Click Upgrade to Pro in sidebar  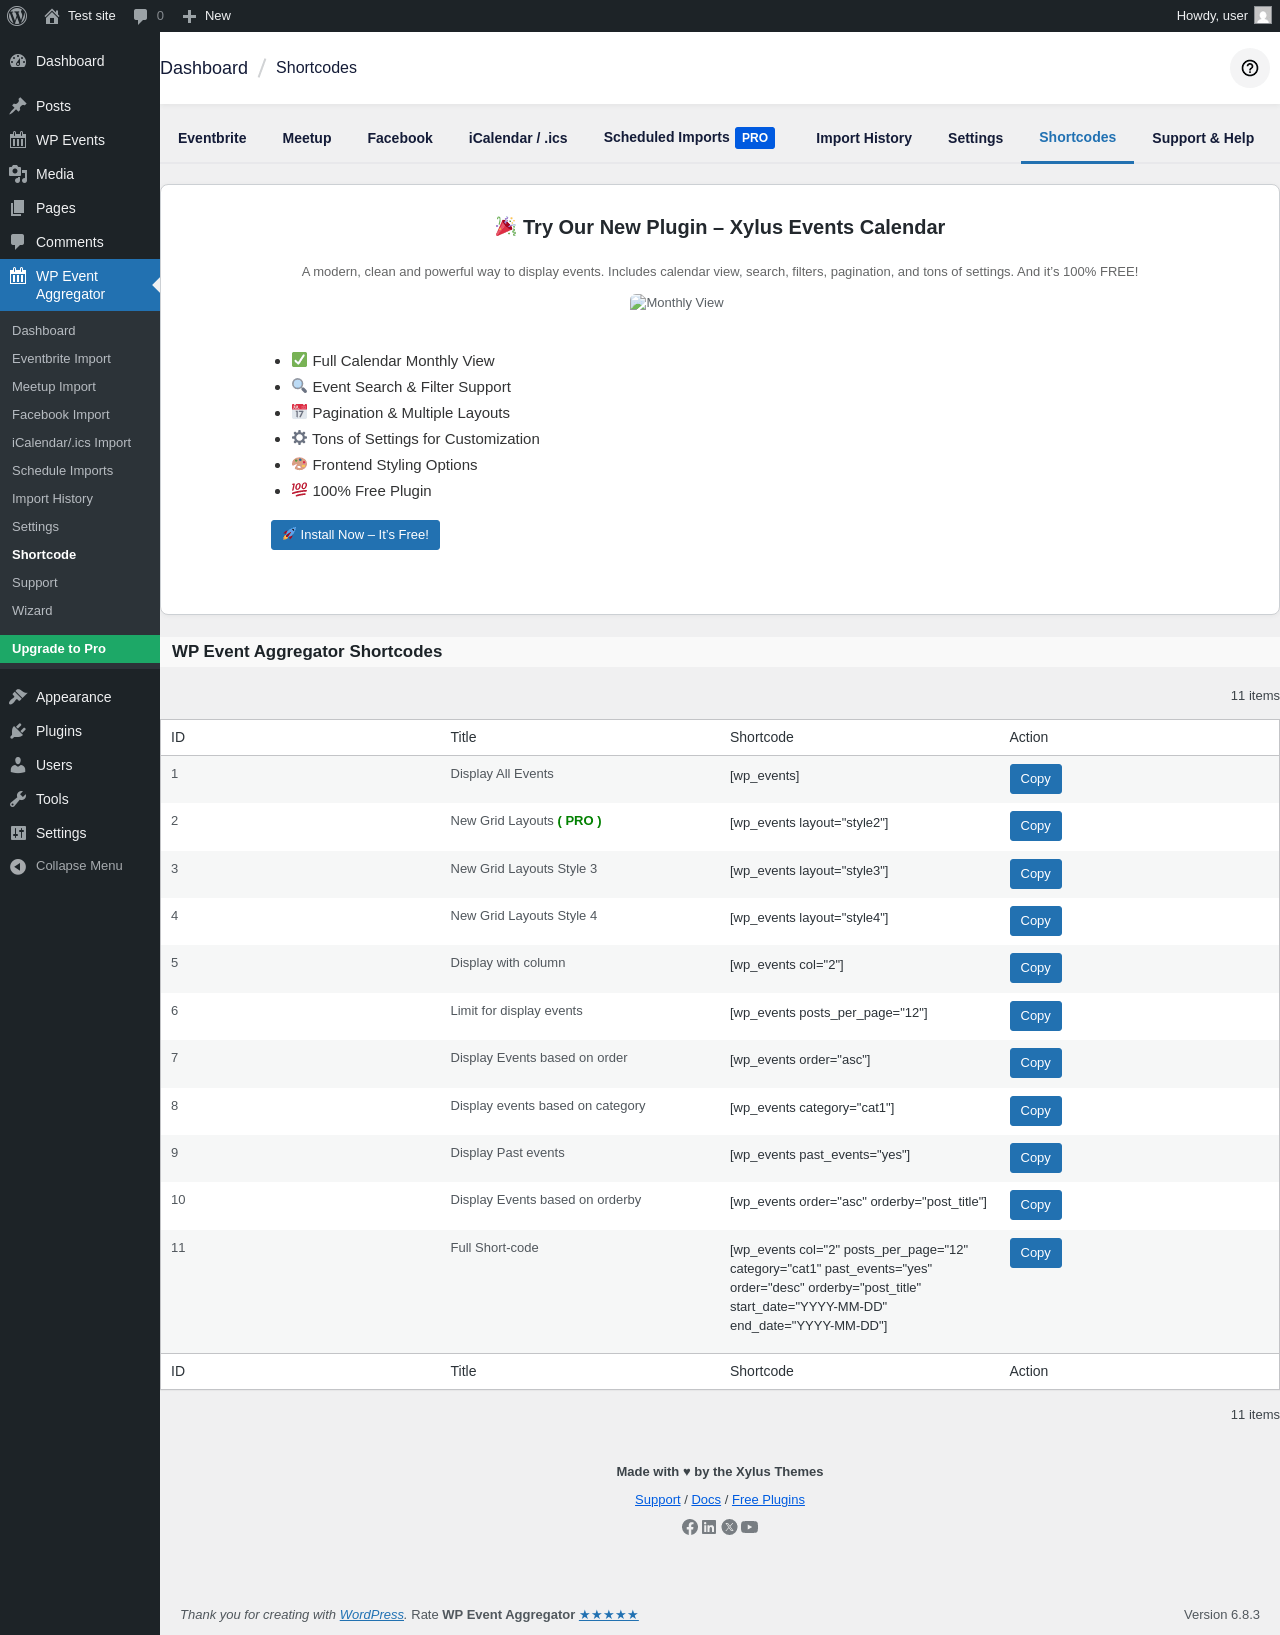click(59, 649)
